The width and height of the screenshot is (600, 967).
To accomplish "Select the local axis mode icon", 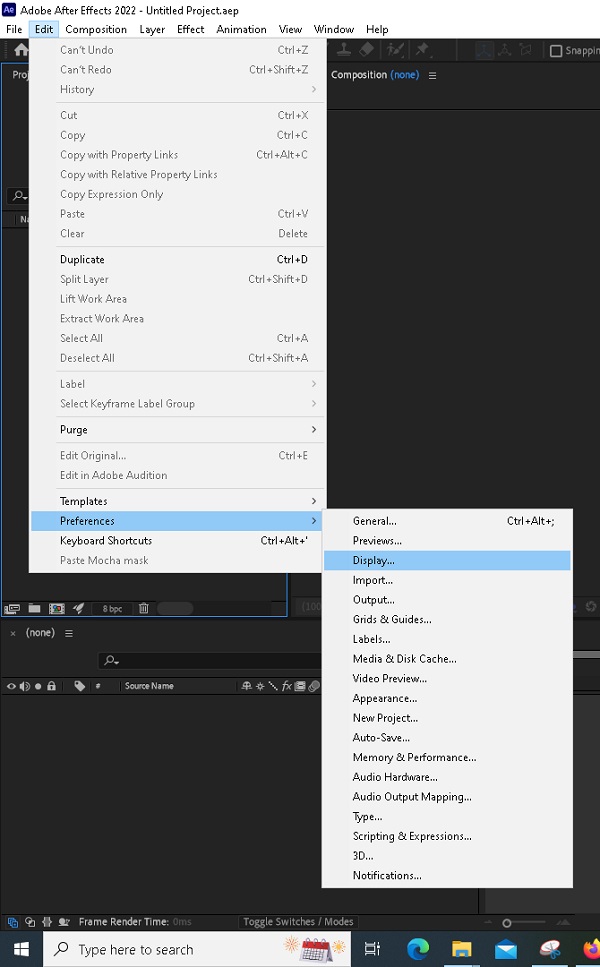I will point(484,51).
